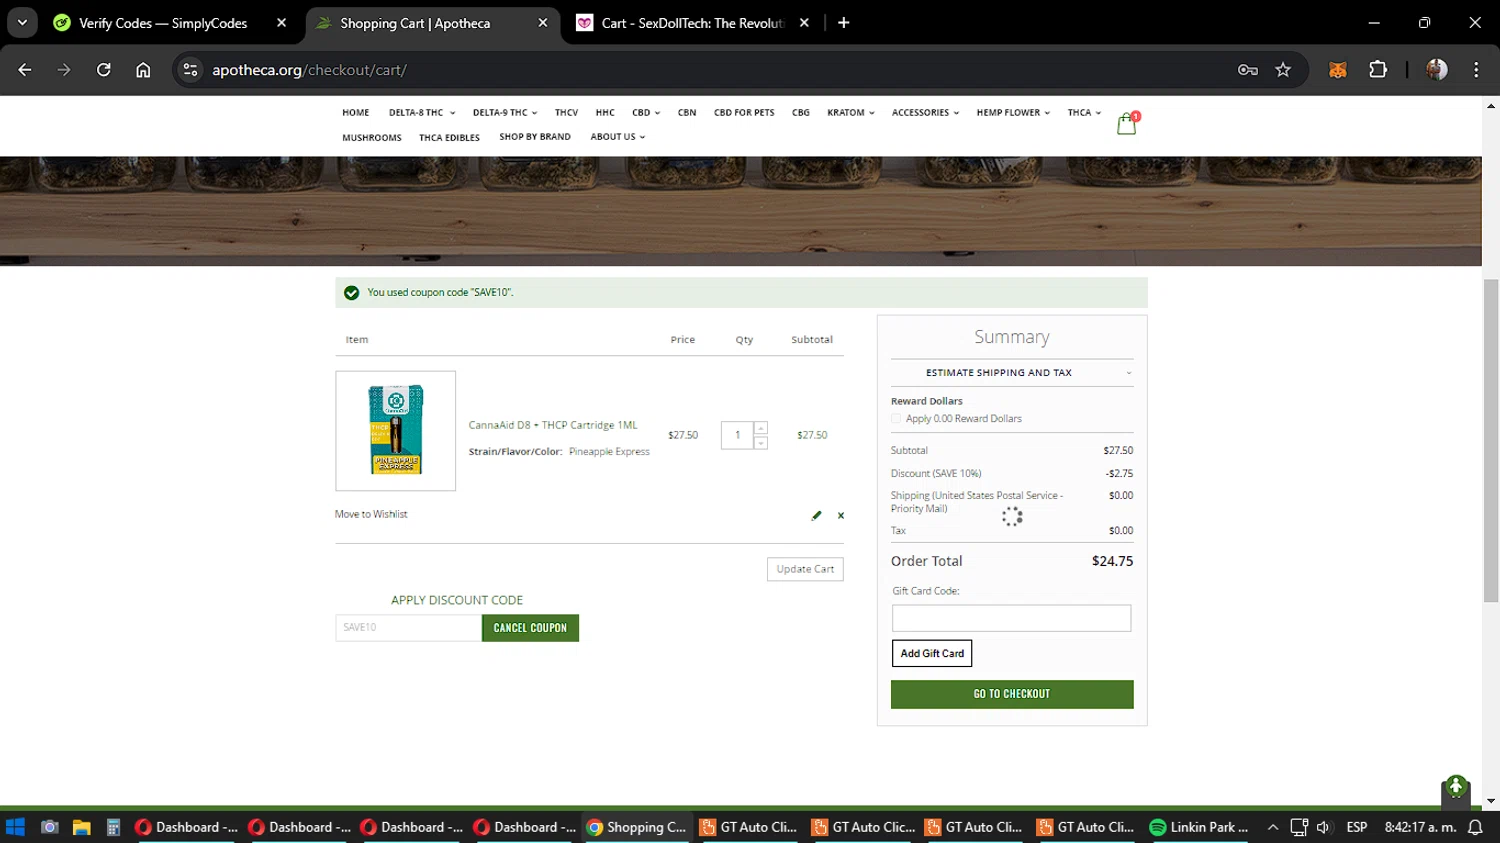
Task: Remove CannaAid cartridge with the X icon
Action: pos(841,515)
